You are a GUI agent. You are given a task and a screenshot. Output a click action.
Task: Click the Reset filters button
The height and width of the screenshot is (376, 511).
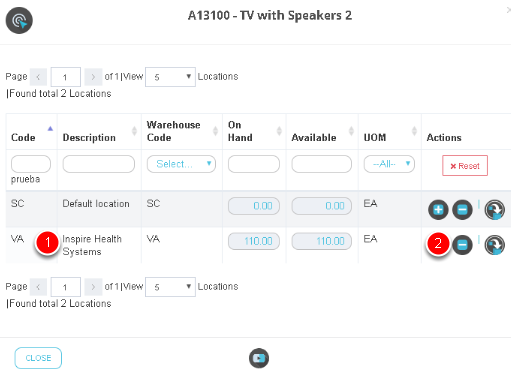(x=465, y=166)
